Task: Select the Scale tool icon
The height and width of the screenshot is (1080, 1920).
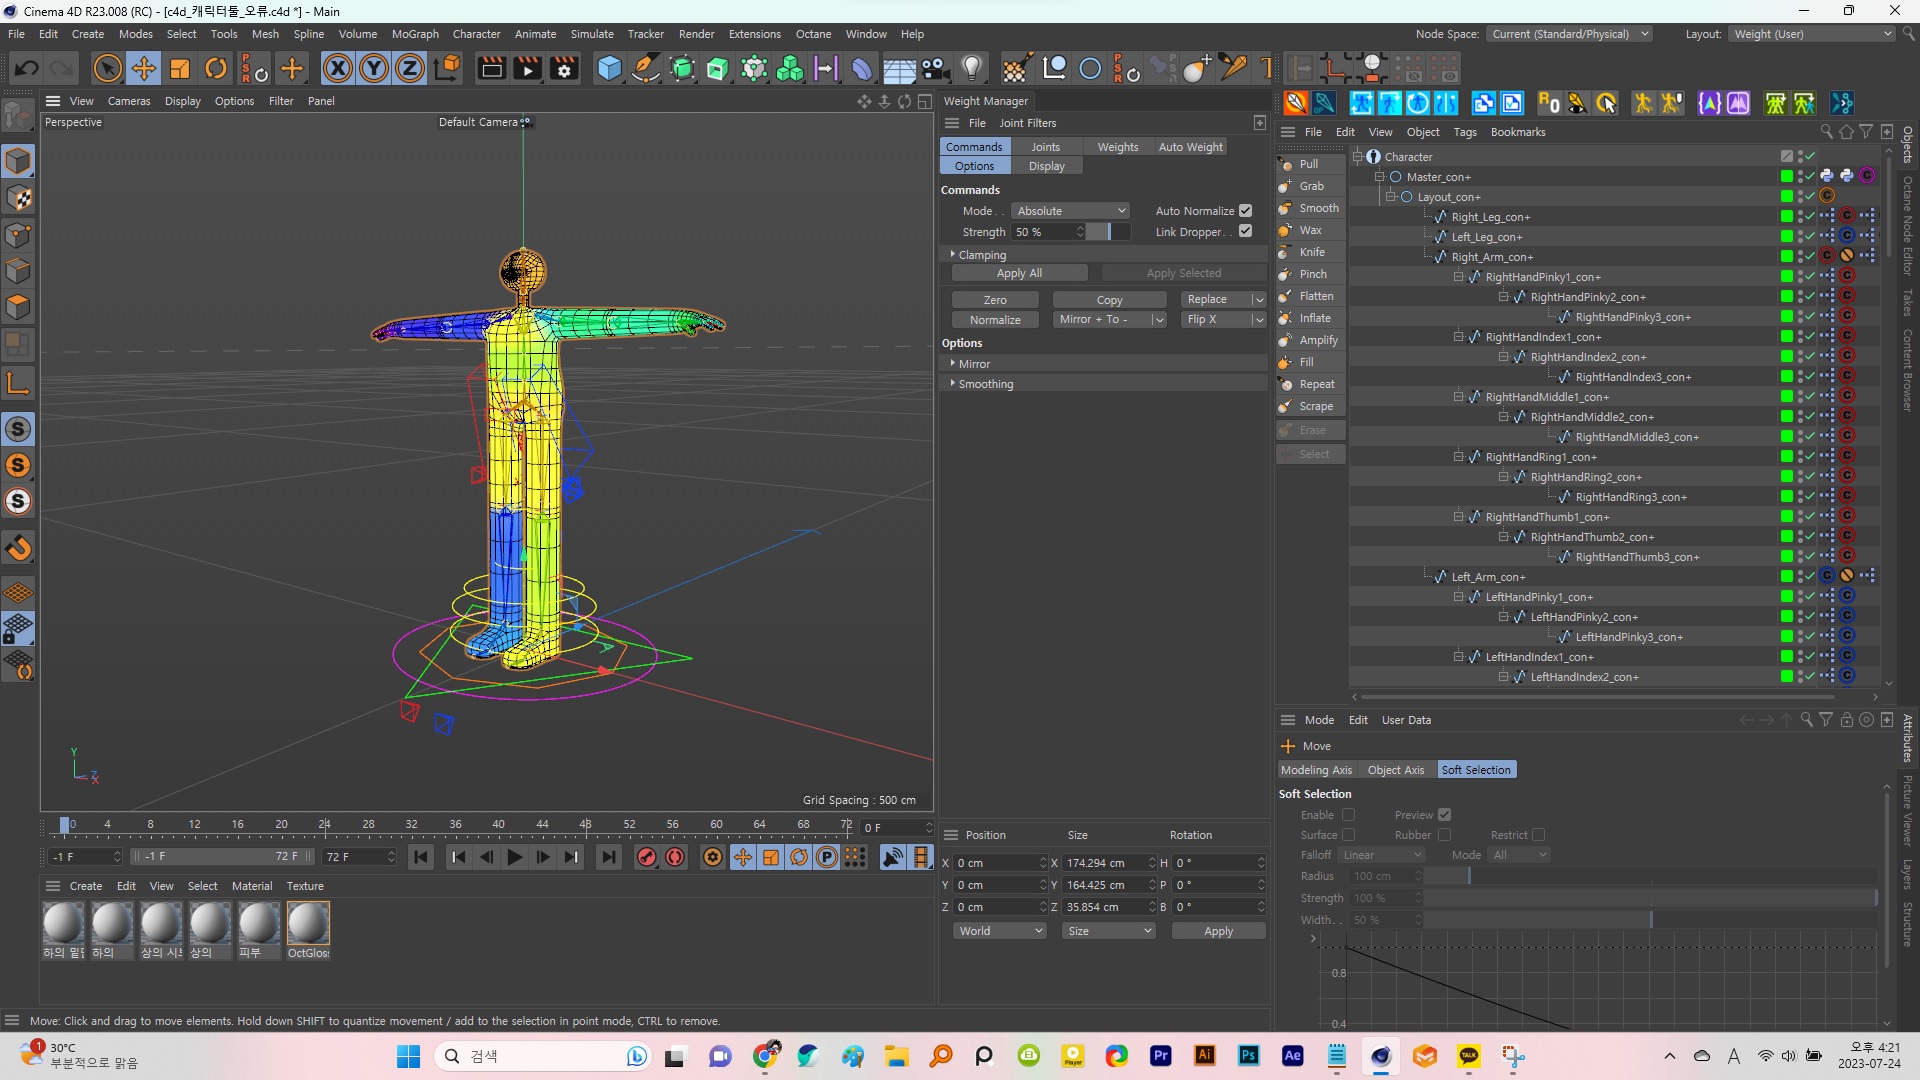Action: click(181, 69)
